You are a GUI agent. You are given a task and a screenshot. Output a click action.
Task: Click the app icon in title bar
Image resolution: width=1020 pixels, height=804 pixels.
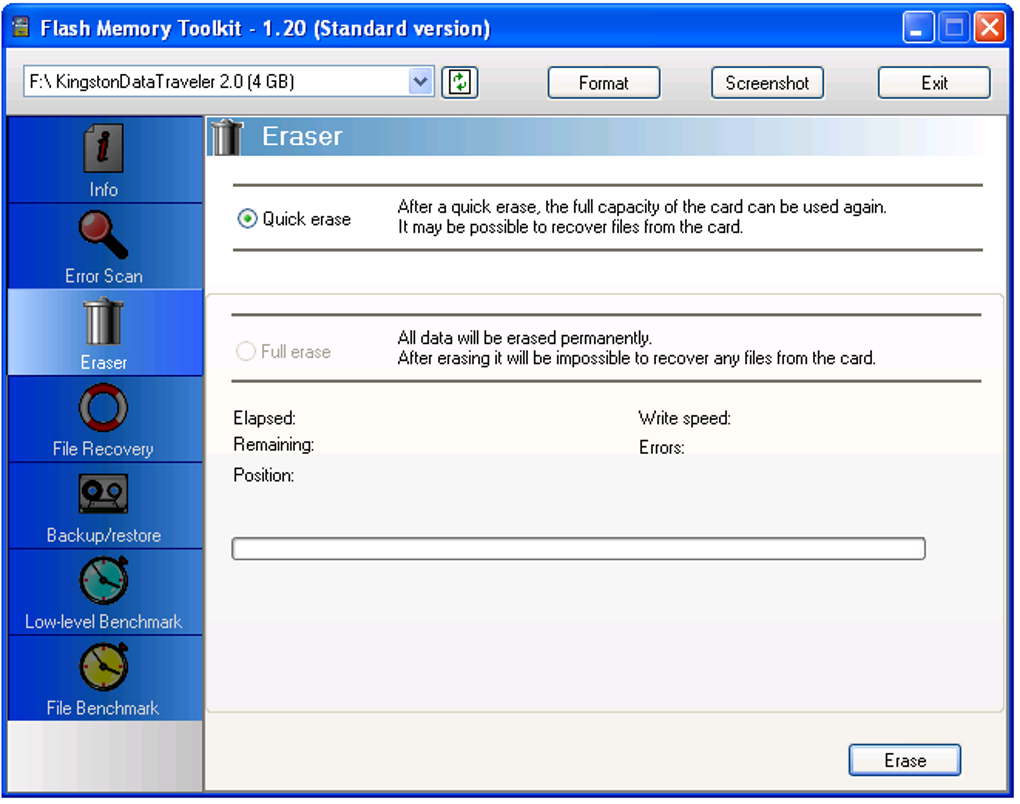click(x=21, y=27)
